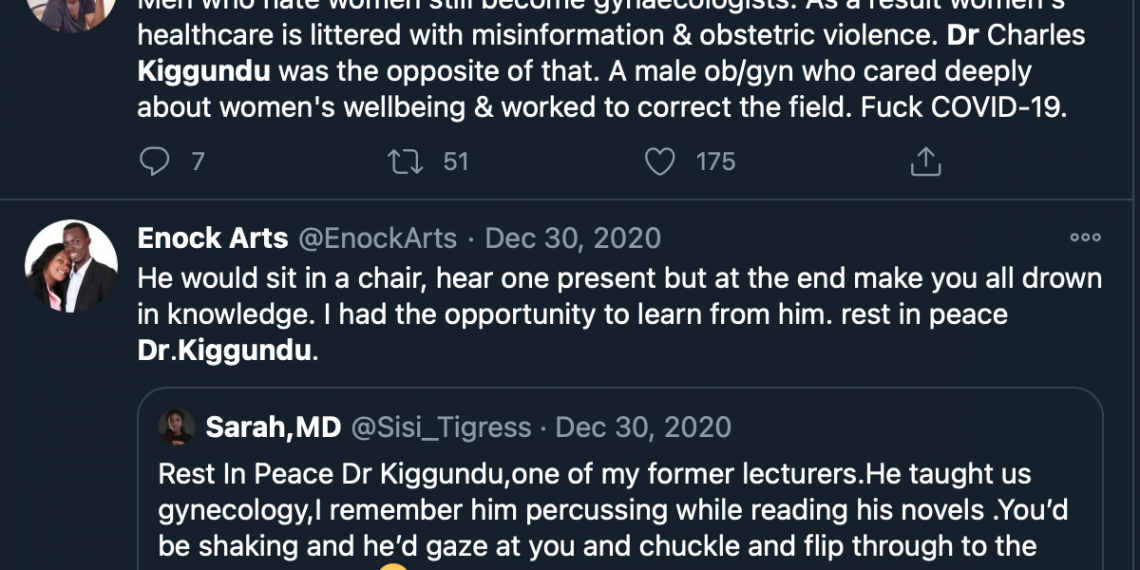Open Enock Arts profile picture
This screenshot has height=570, width=1140.
71,266
